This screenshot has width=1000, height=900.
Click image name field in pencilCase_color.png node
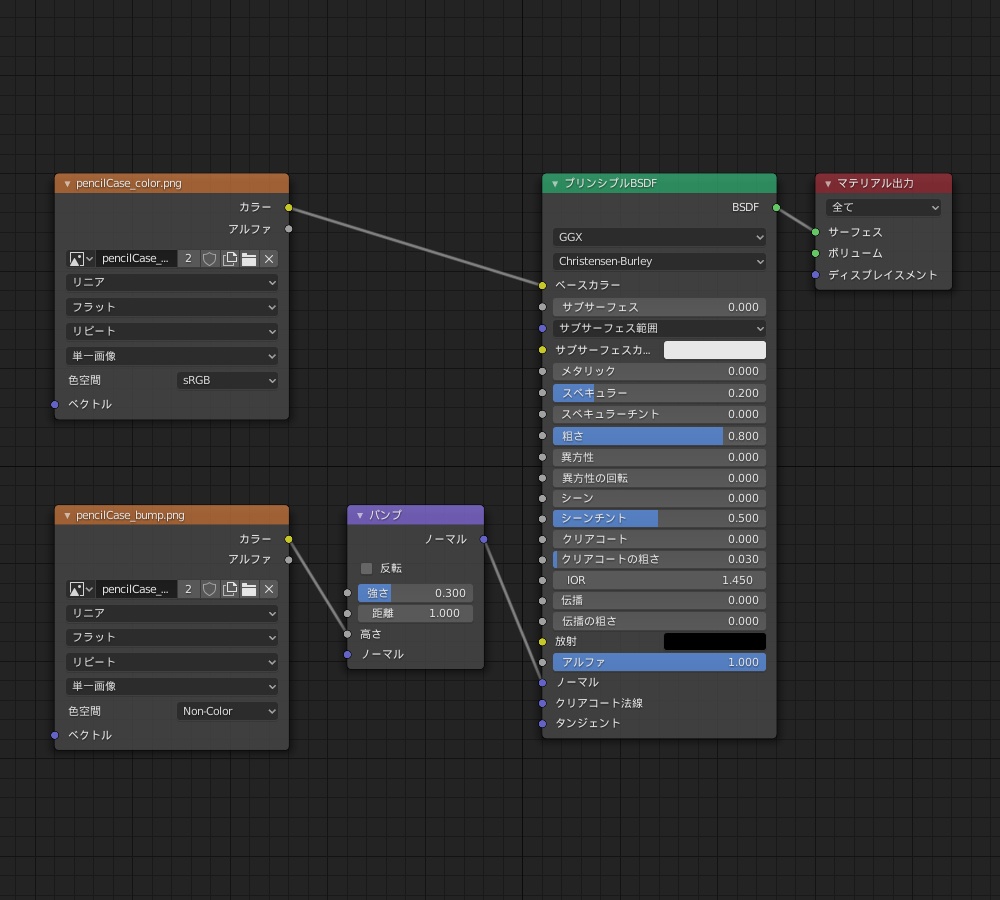tap(136, 258)
